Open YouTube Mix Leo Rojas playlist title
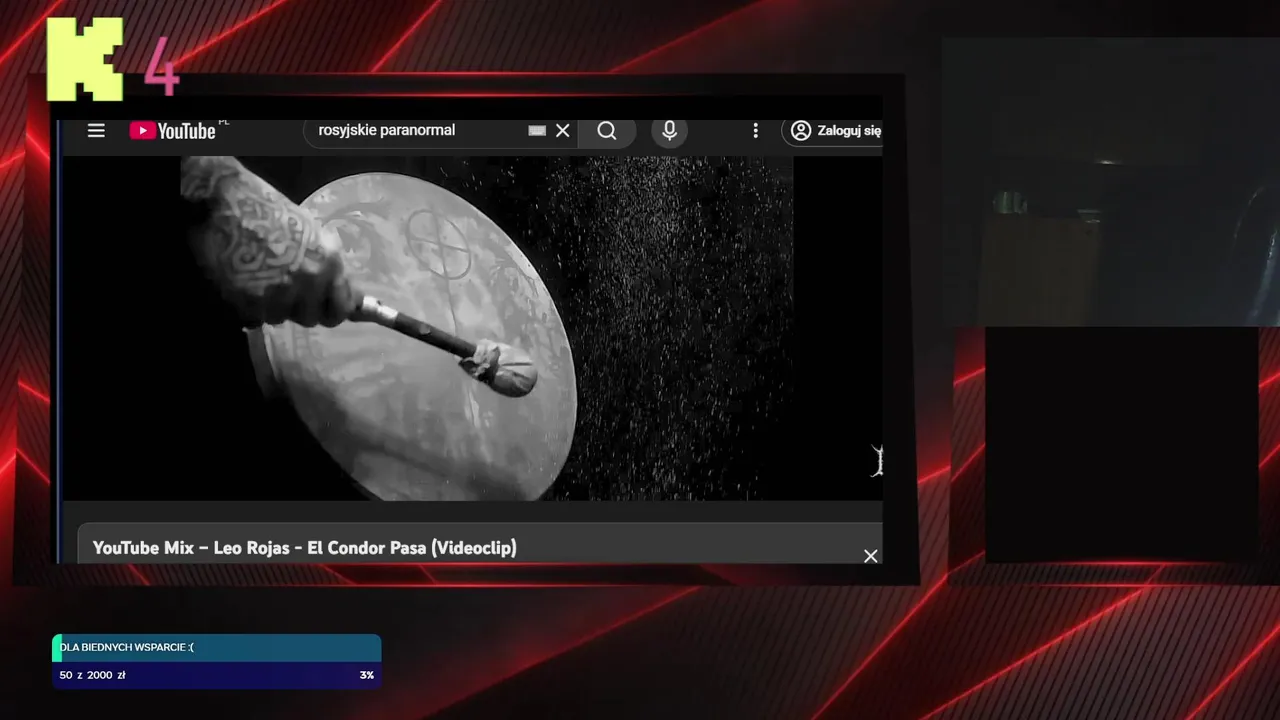The image size is (1280, 720). coord(305,548)
